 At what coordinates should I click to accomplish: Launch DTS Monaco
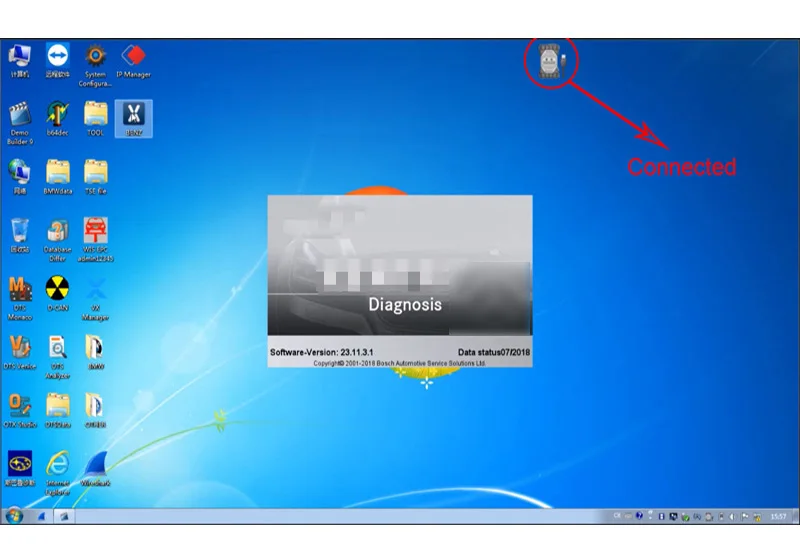pos(20,298)
